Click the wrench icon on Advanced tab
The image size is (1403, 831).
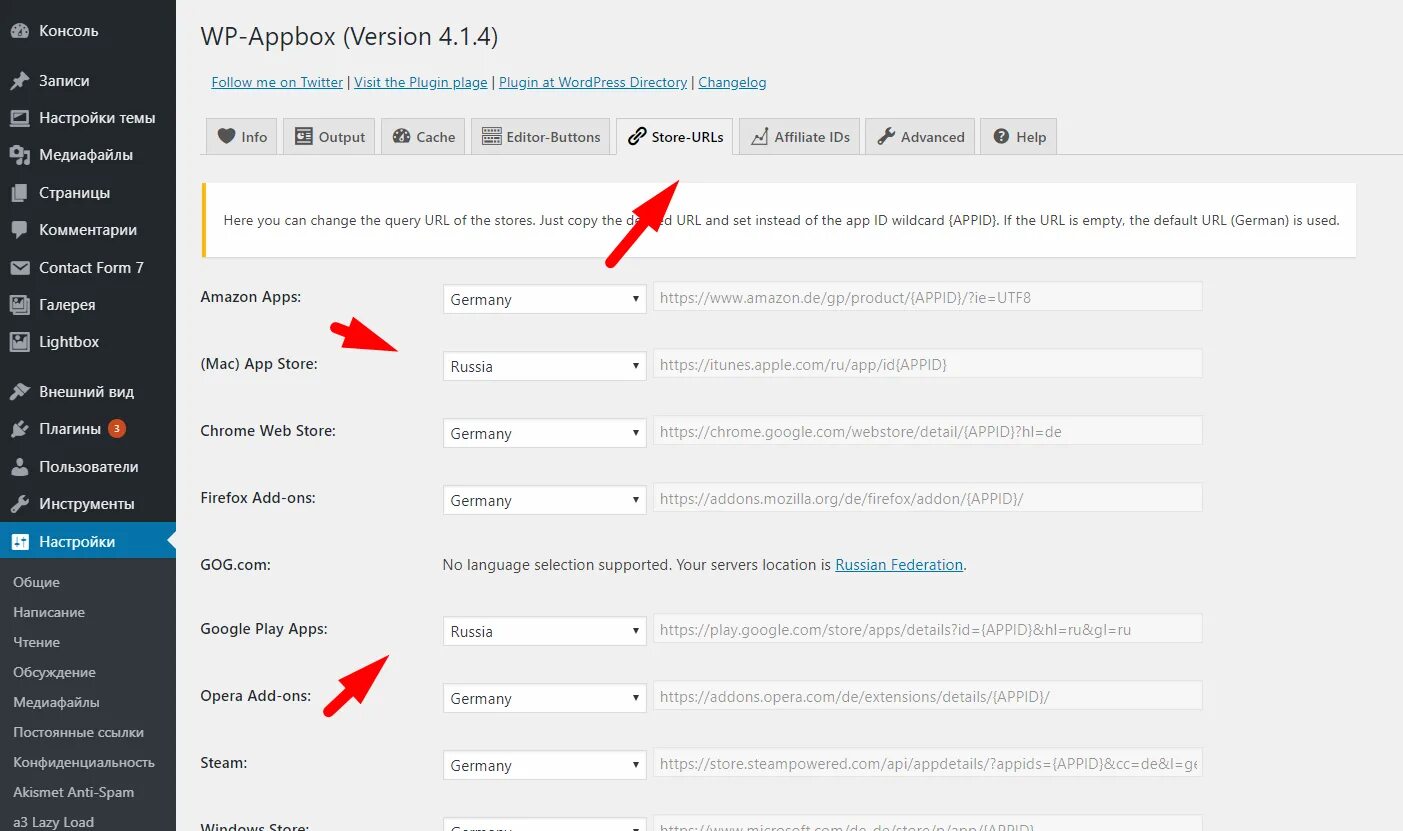pos(886,137)
